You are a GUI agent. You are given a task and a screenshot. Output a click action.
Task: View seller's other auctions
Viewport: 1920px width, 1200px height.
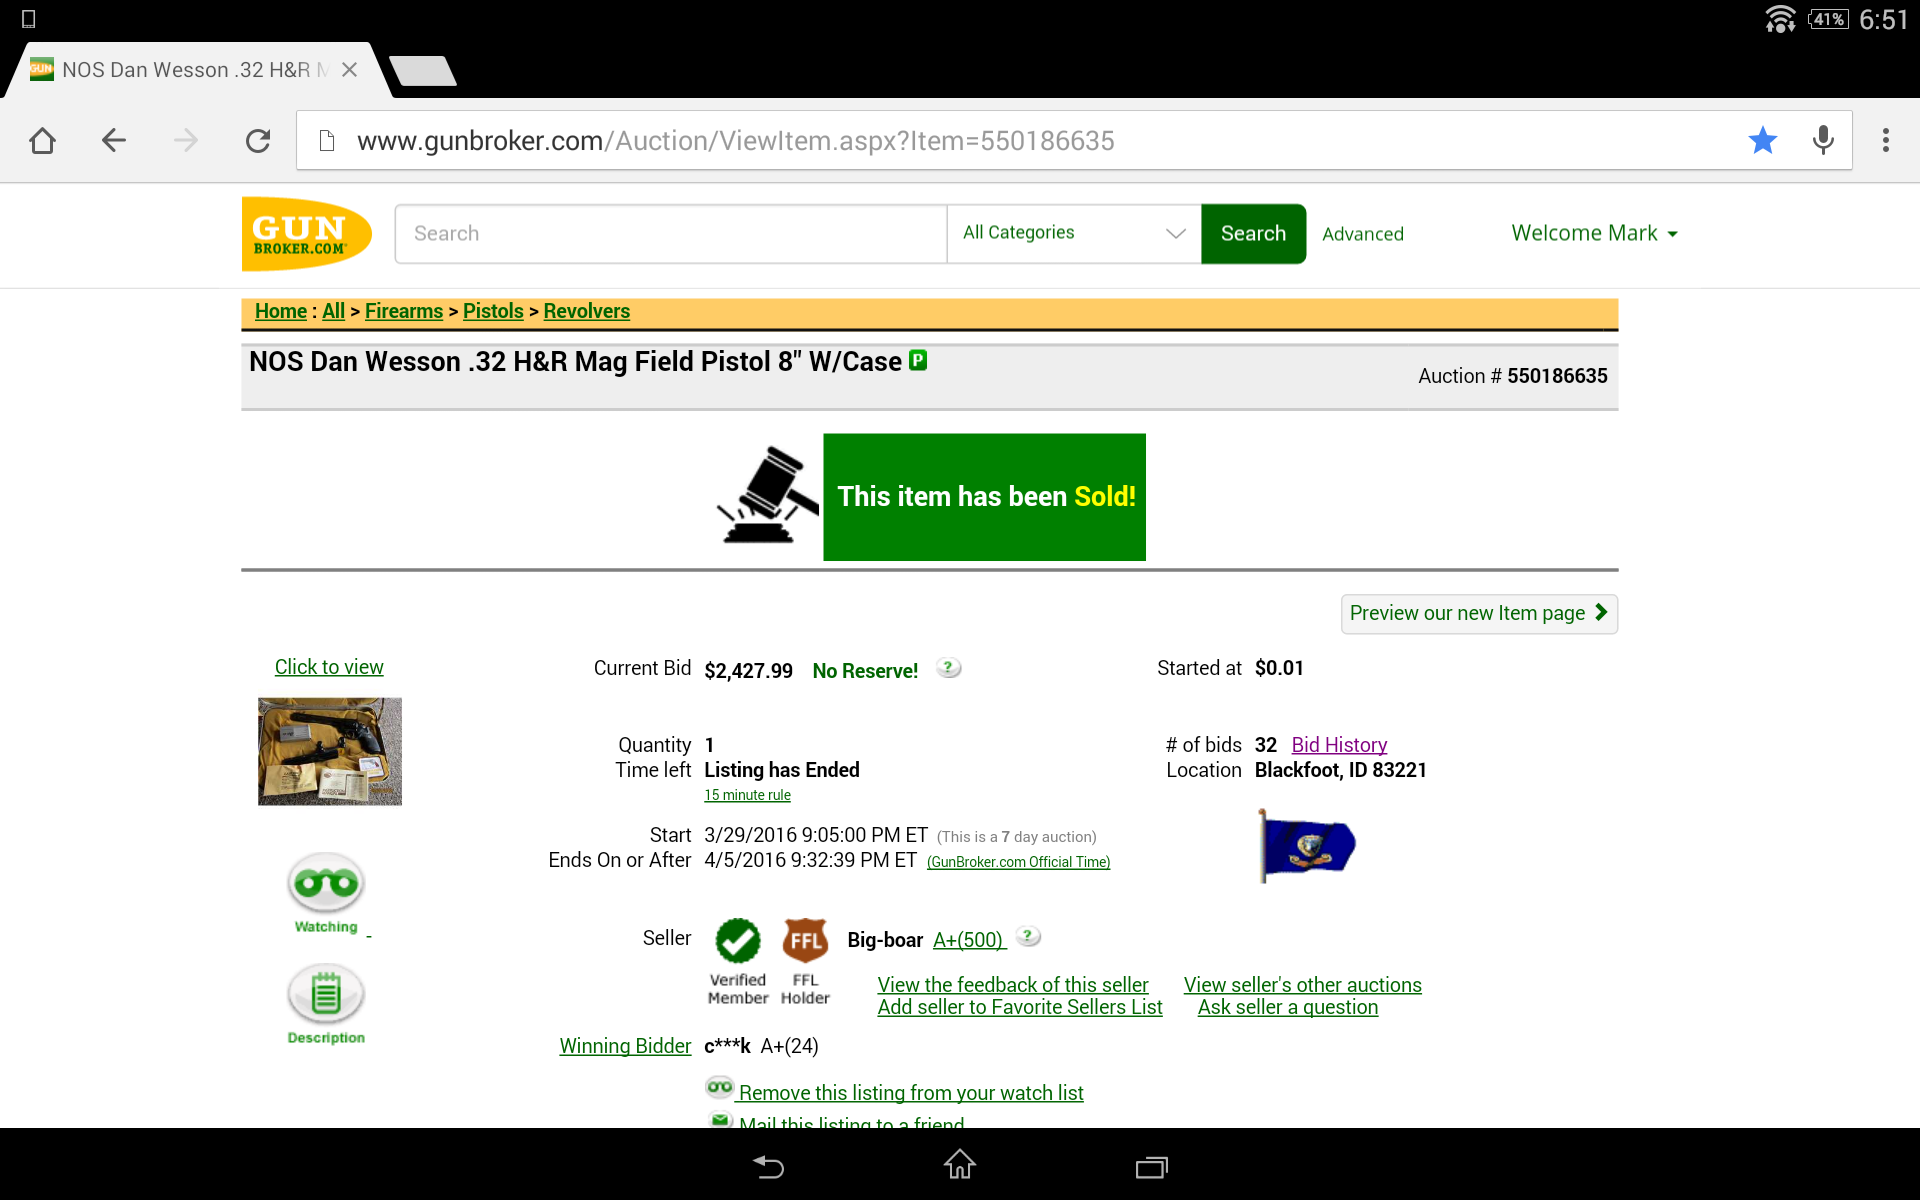1303,985
